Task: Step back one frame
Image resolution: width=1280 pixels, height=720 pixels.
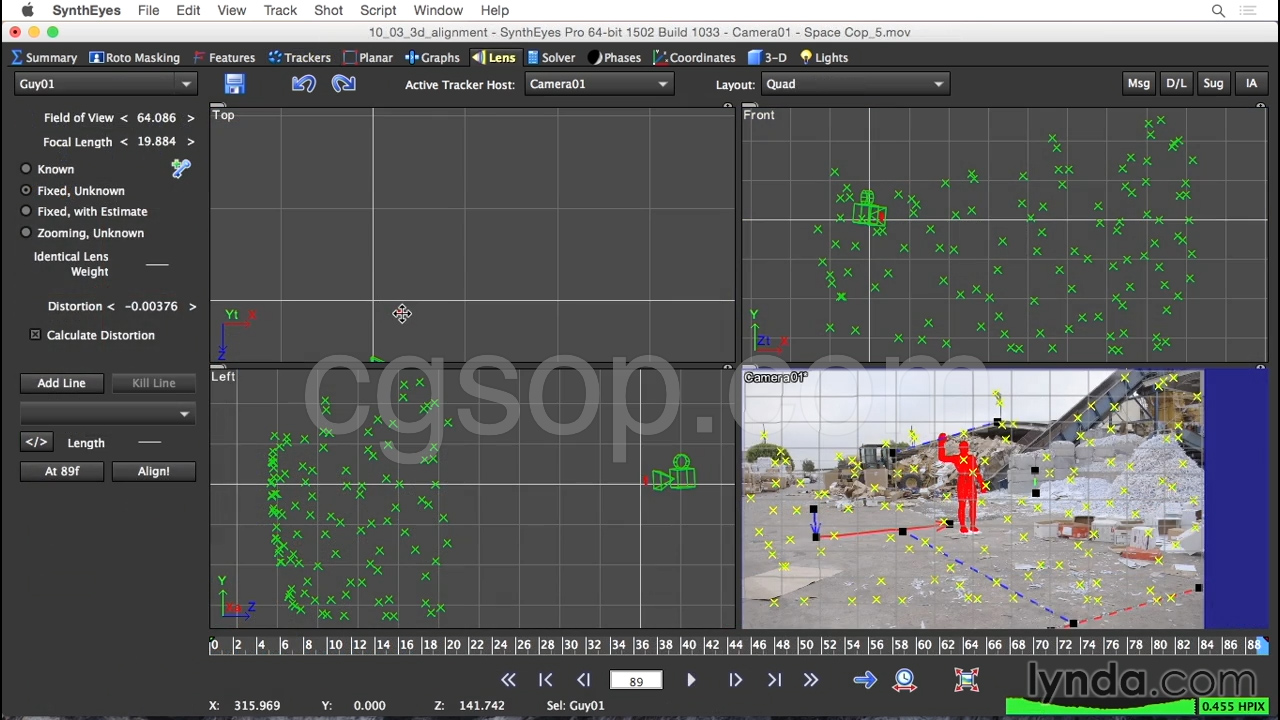Action: pyautogui.click(x=584, y=681)
